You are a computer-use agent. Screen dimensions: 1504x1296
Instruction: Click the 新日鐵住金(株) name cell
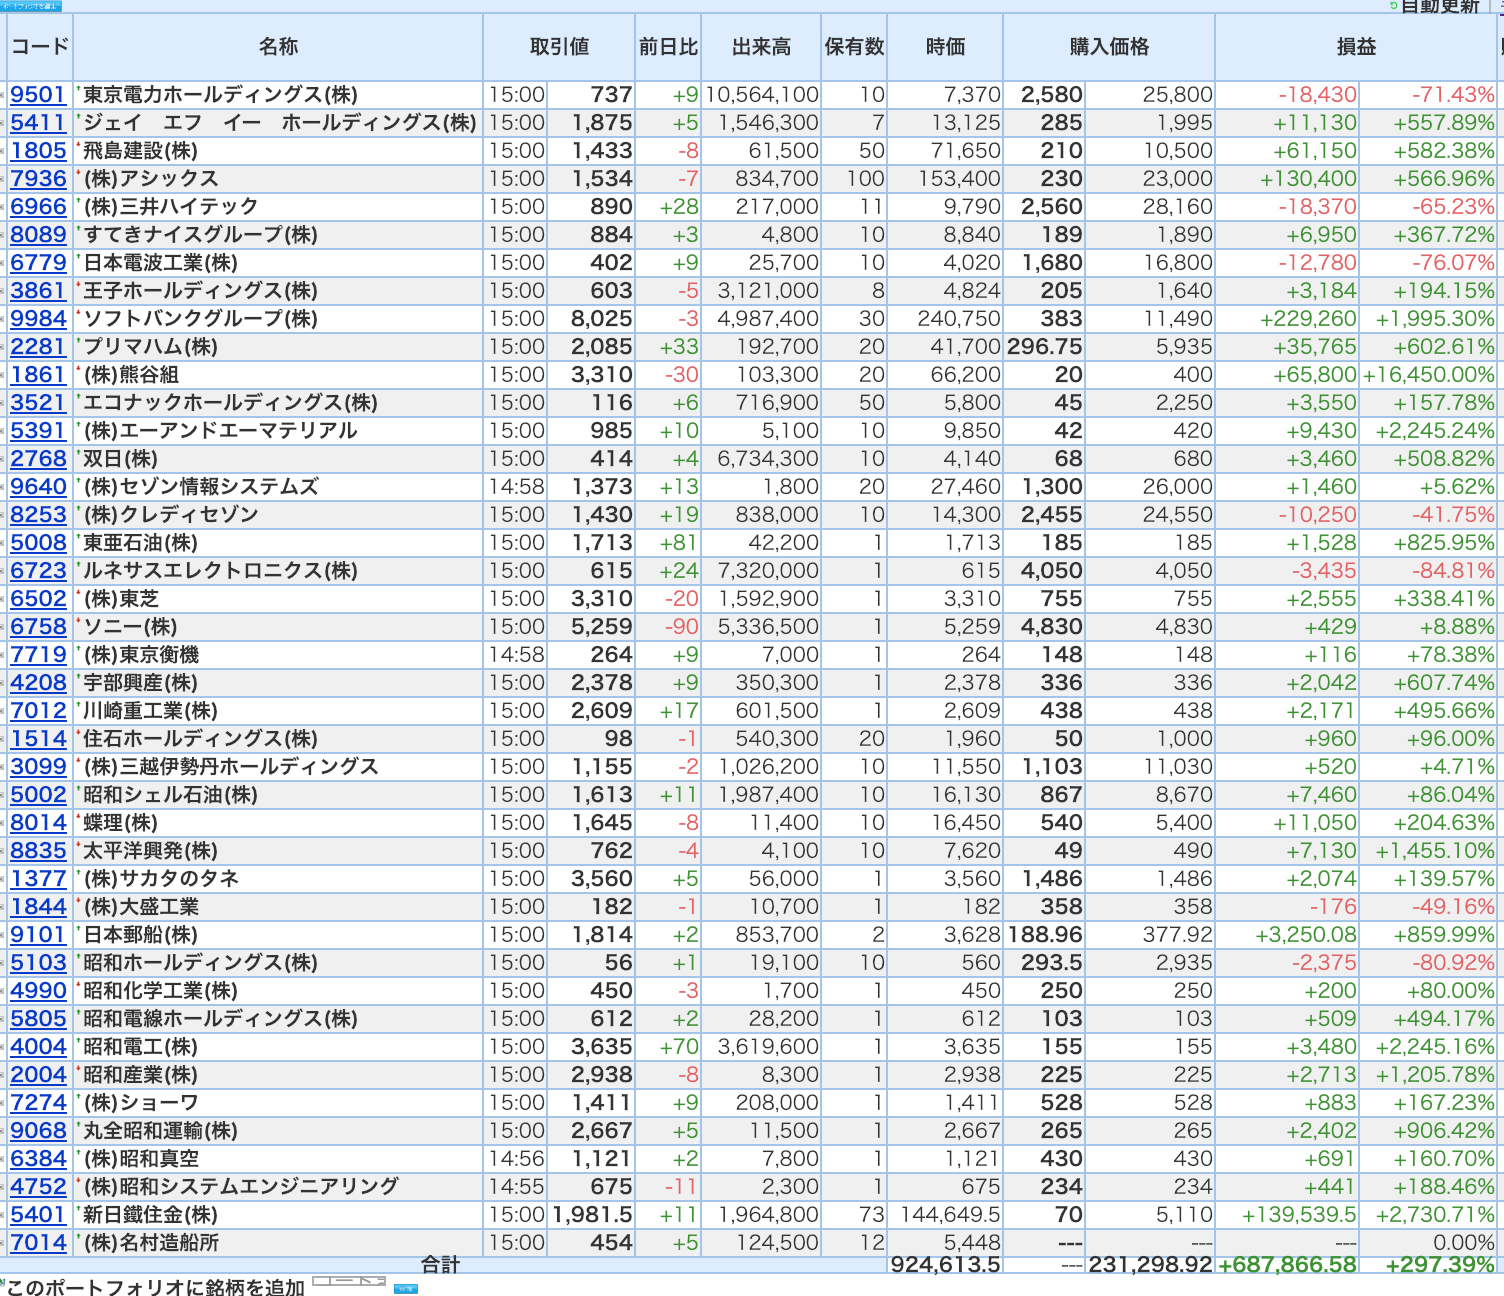[x=278, y=1215]
